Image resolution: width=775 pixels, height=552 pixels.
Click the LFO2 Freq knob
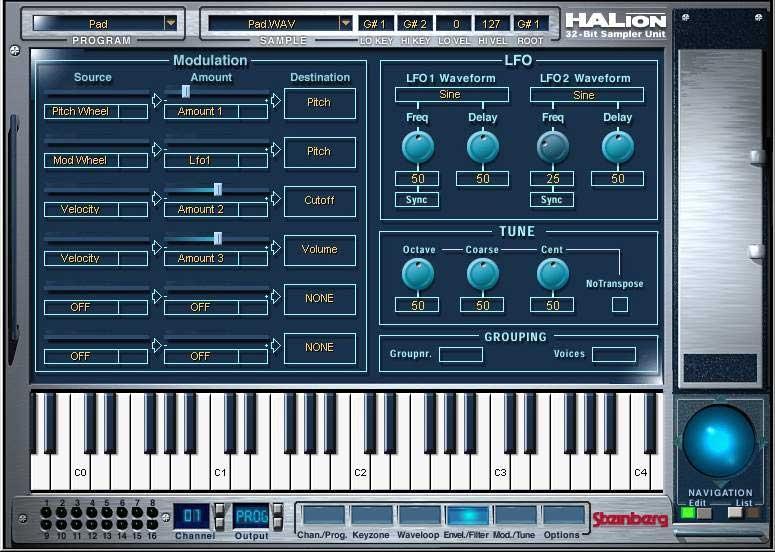(553, 148)
